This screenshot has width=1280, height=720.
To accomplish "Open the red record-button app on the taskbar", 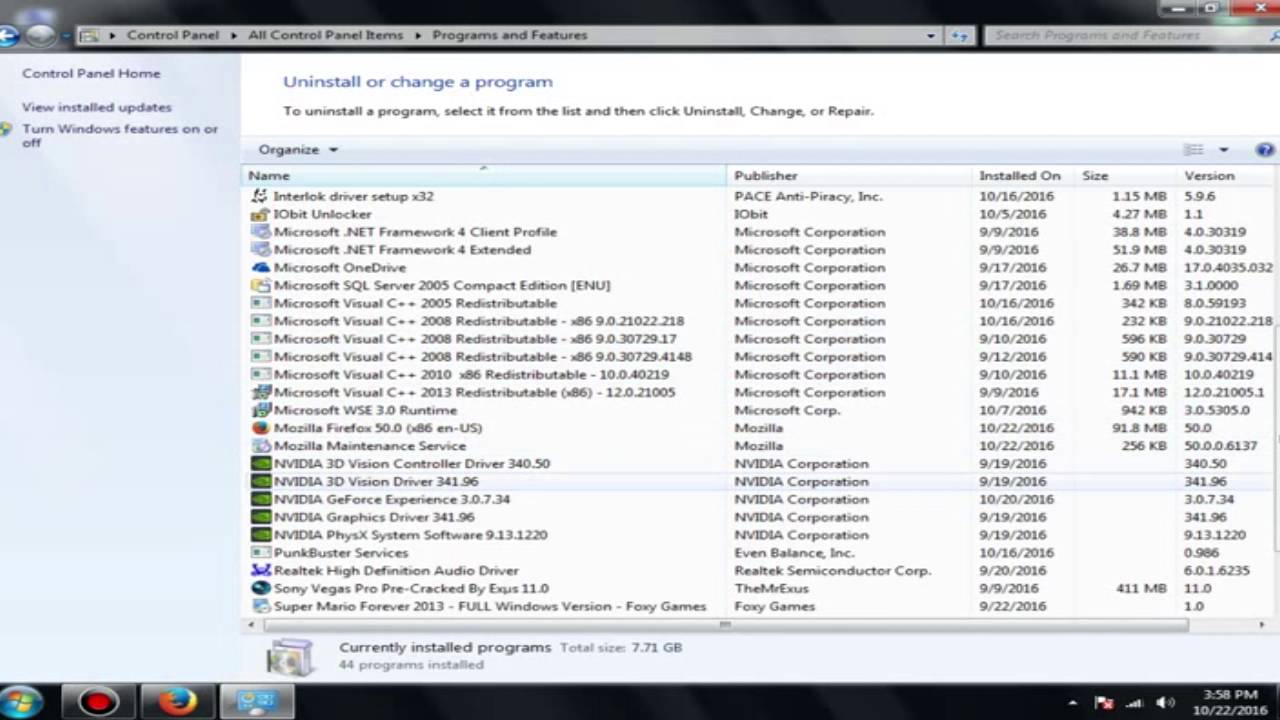I will [98, 702].
